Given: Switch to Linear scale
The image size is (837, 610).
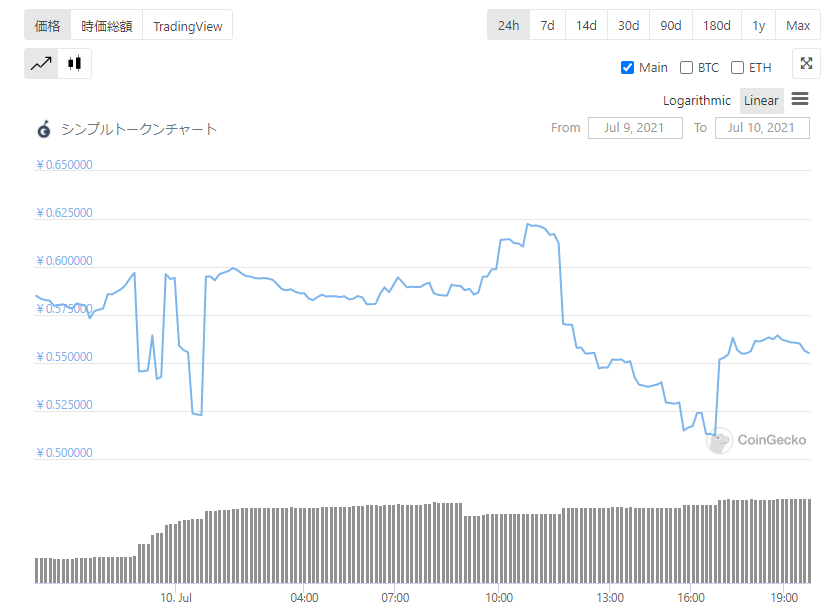Looking at the screenshot, I should click(761, 100).
